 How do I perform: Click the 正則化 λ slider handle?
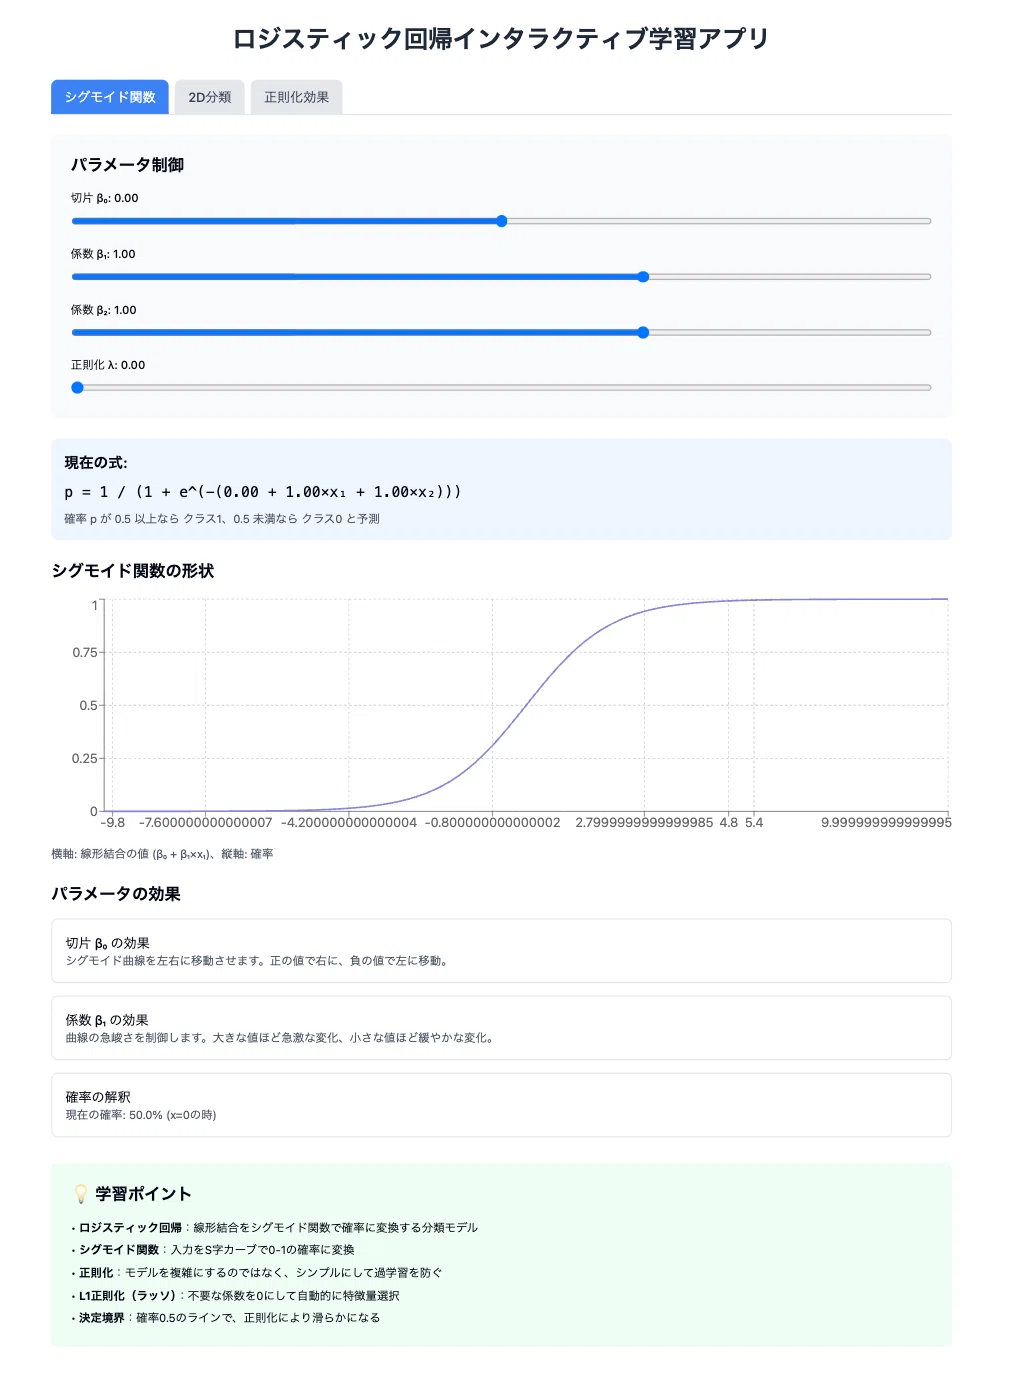[77, 387]
